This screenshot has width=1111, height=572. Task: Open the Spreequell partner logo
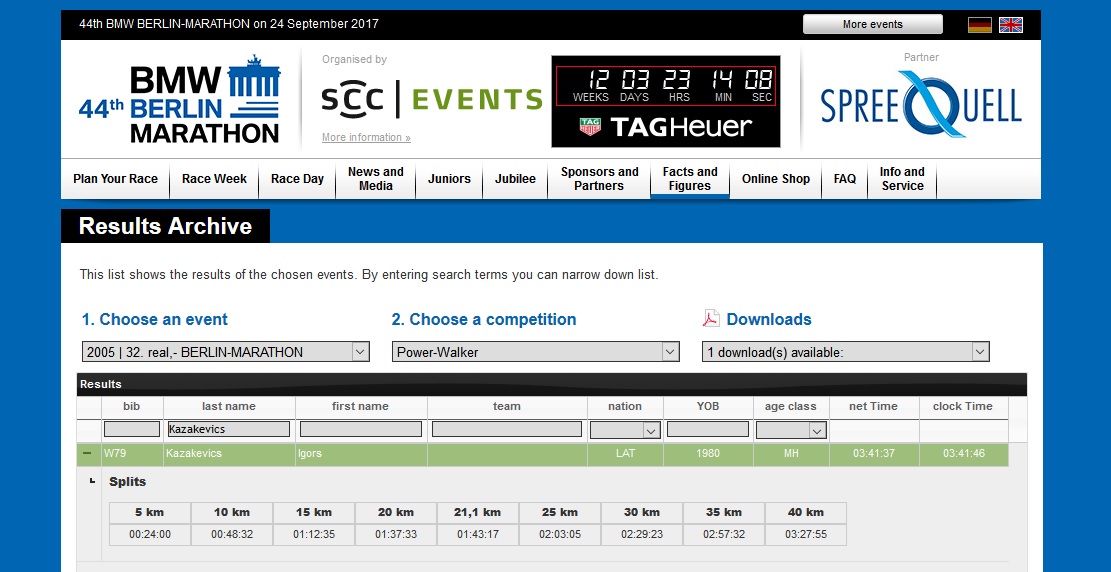pos(921,104)
